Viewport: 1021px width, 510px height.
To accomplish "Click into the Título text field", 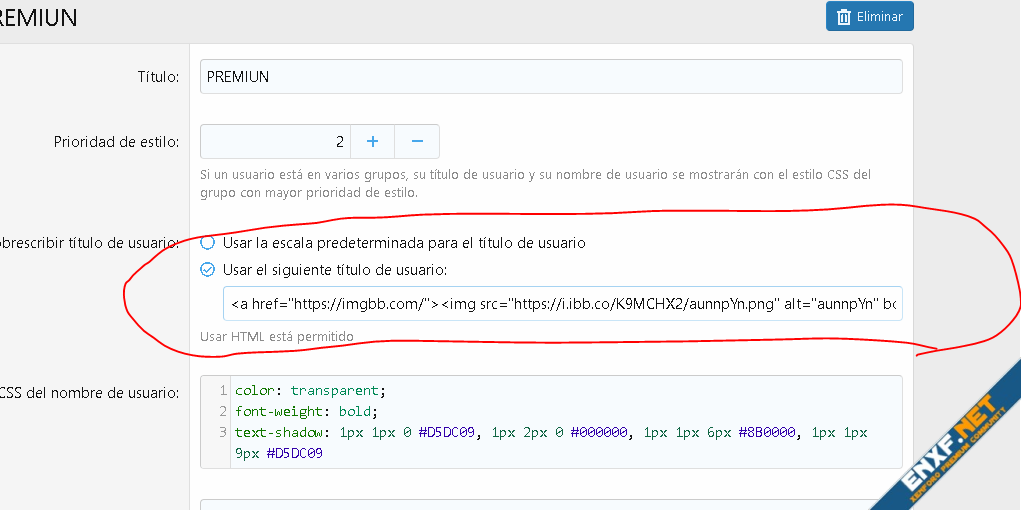I will tap(550, 77).
